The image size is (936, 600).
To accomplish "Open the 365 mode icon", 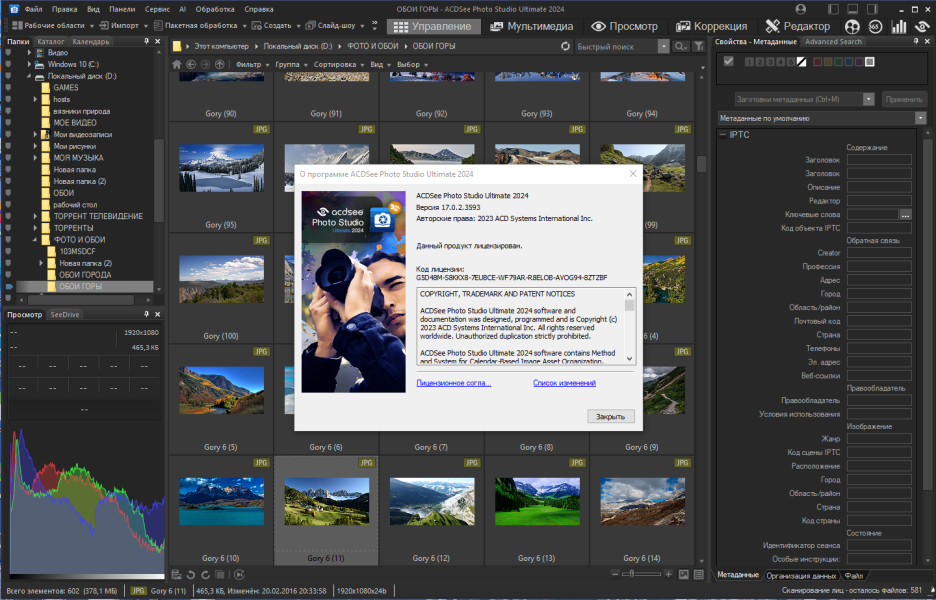I will click(875, 26).
